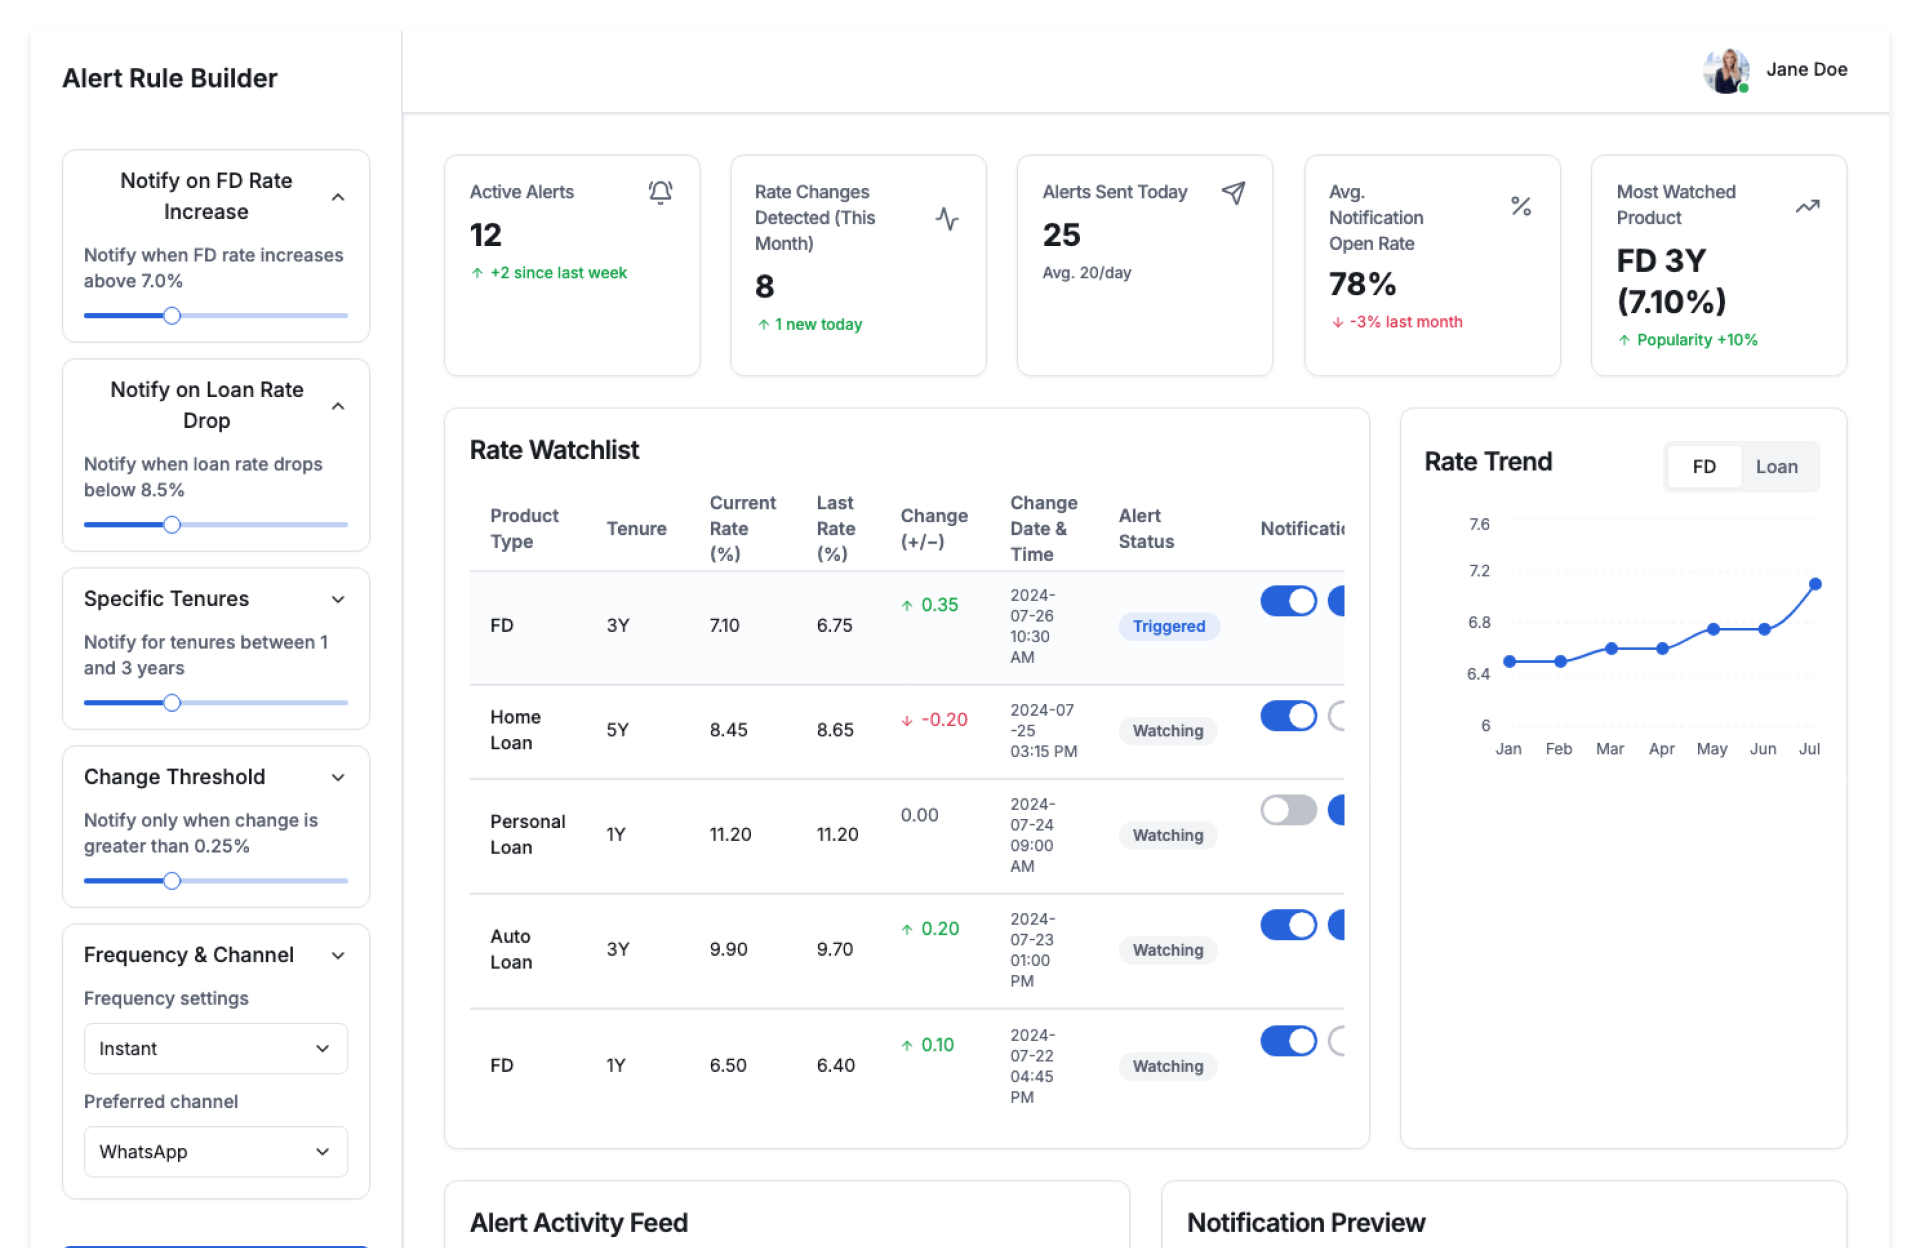Image resolution: width=1920 pixels, height=1248 pixels.
Task: Open the Instant frequency dropdown
Action: pyautogui.click(x=215, y=1048)
